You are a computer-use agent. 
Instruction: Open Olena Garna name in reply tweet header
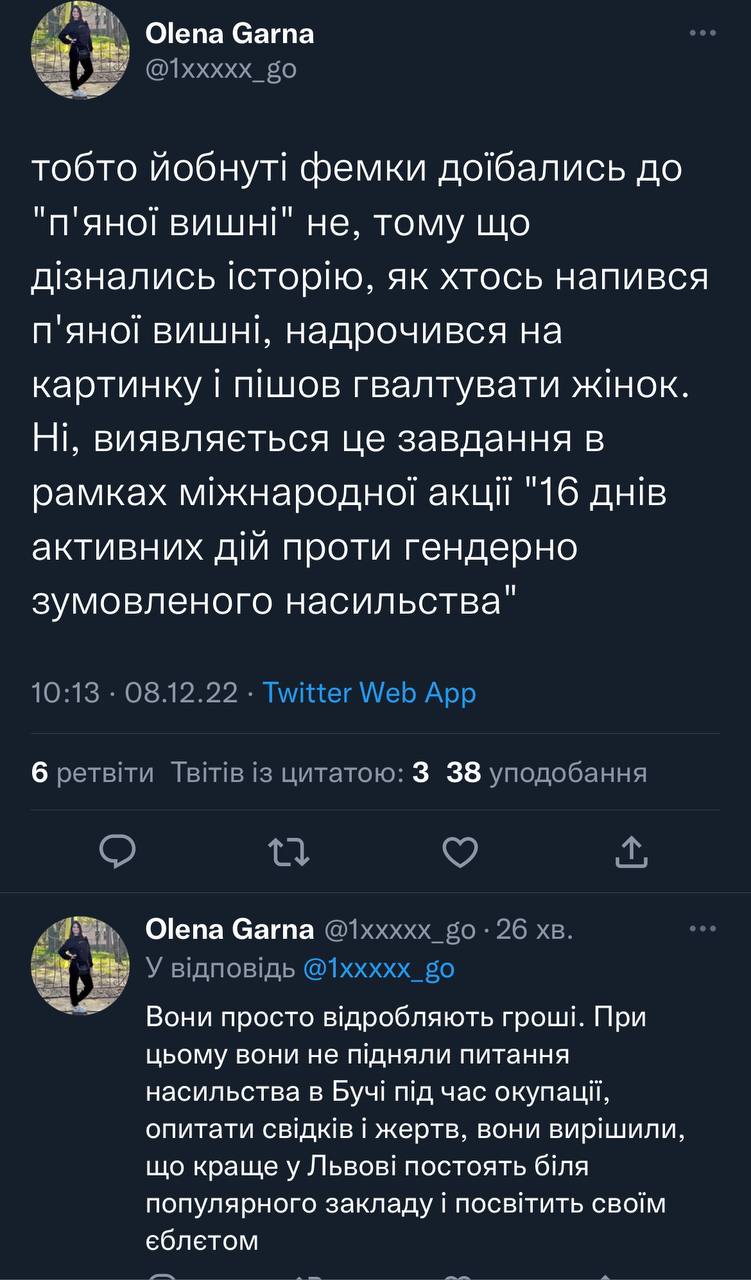229,930
